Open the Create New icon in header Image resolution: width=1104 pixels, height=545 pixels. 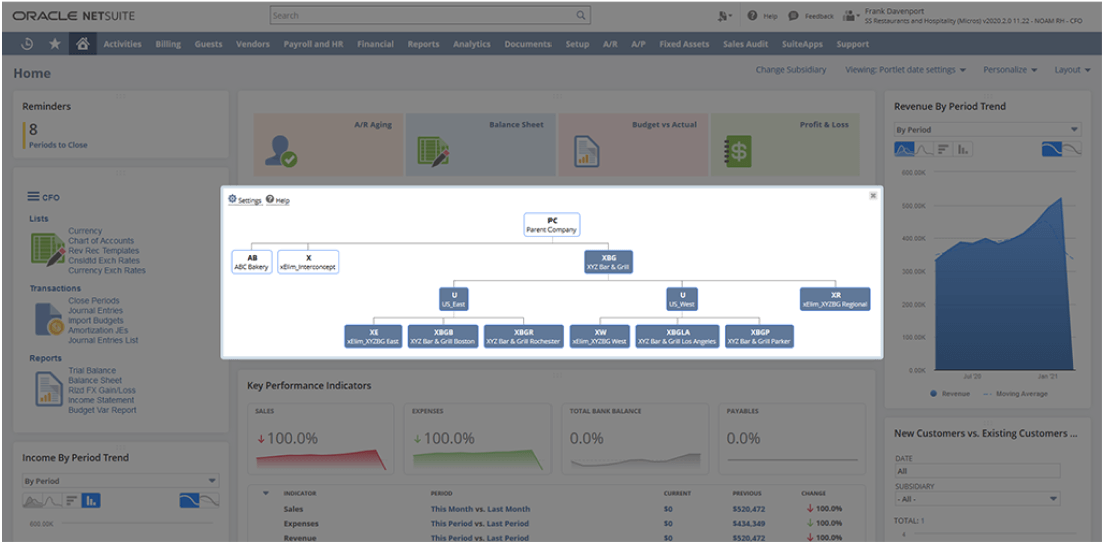(x=724, y=15)
